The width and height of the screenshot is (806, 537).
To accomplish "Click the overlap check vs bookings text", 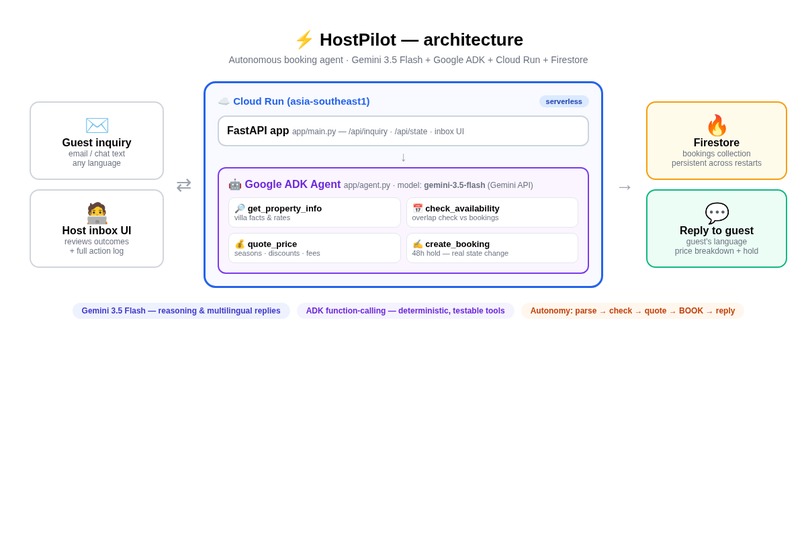I will point(455,218).
